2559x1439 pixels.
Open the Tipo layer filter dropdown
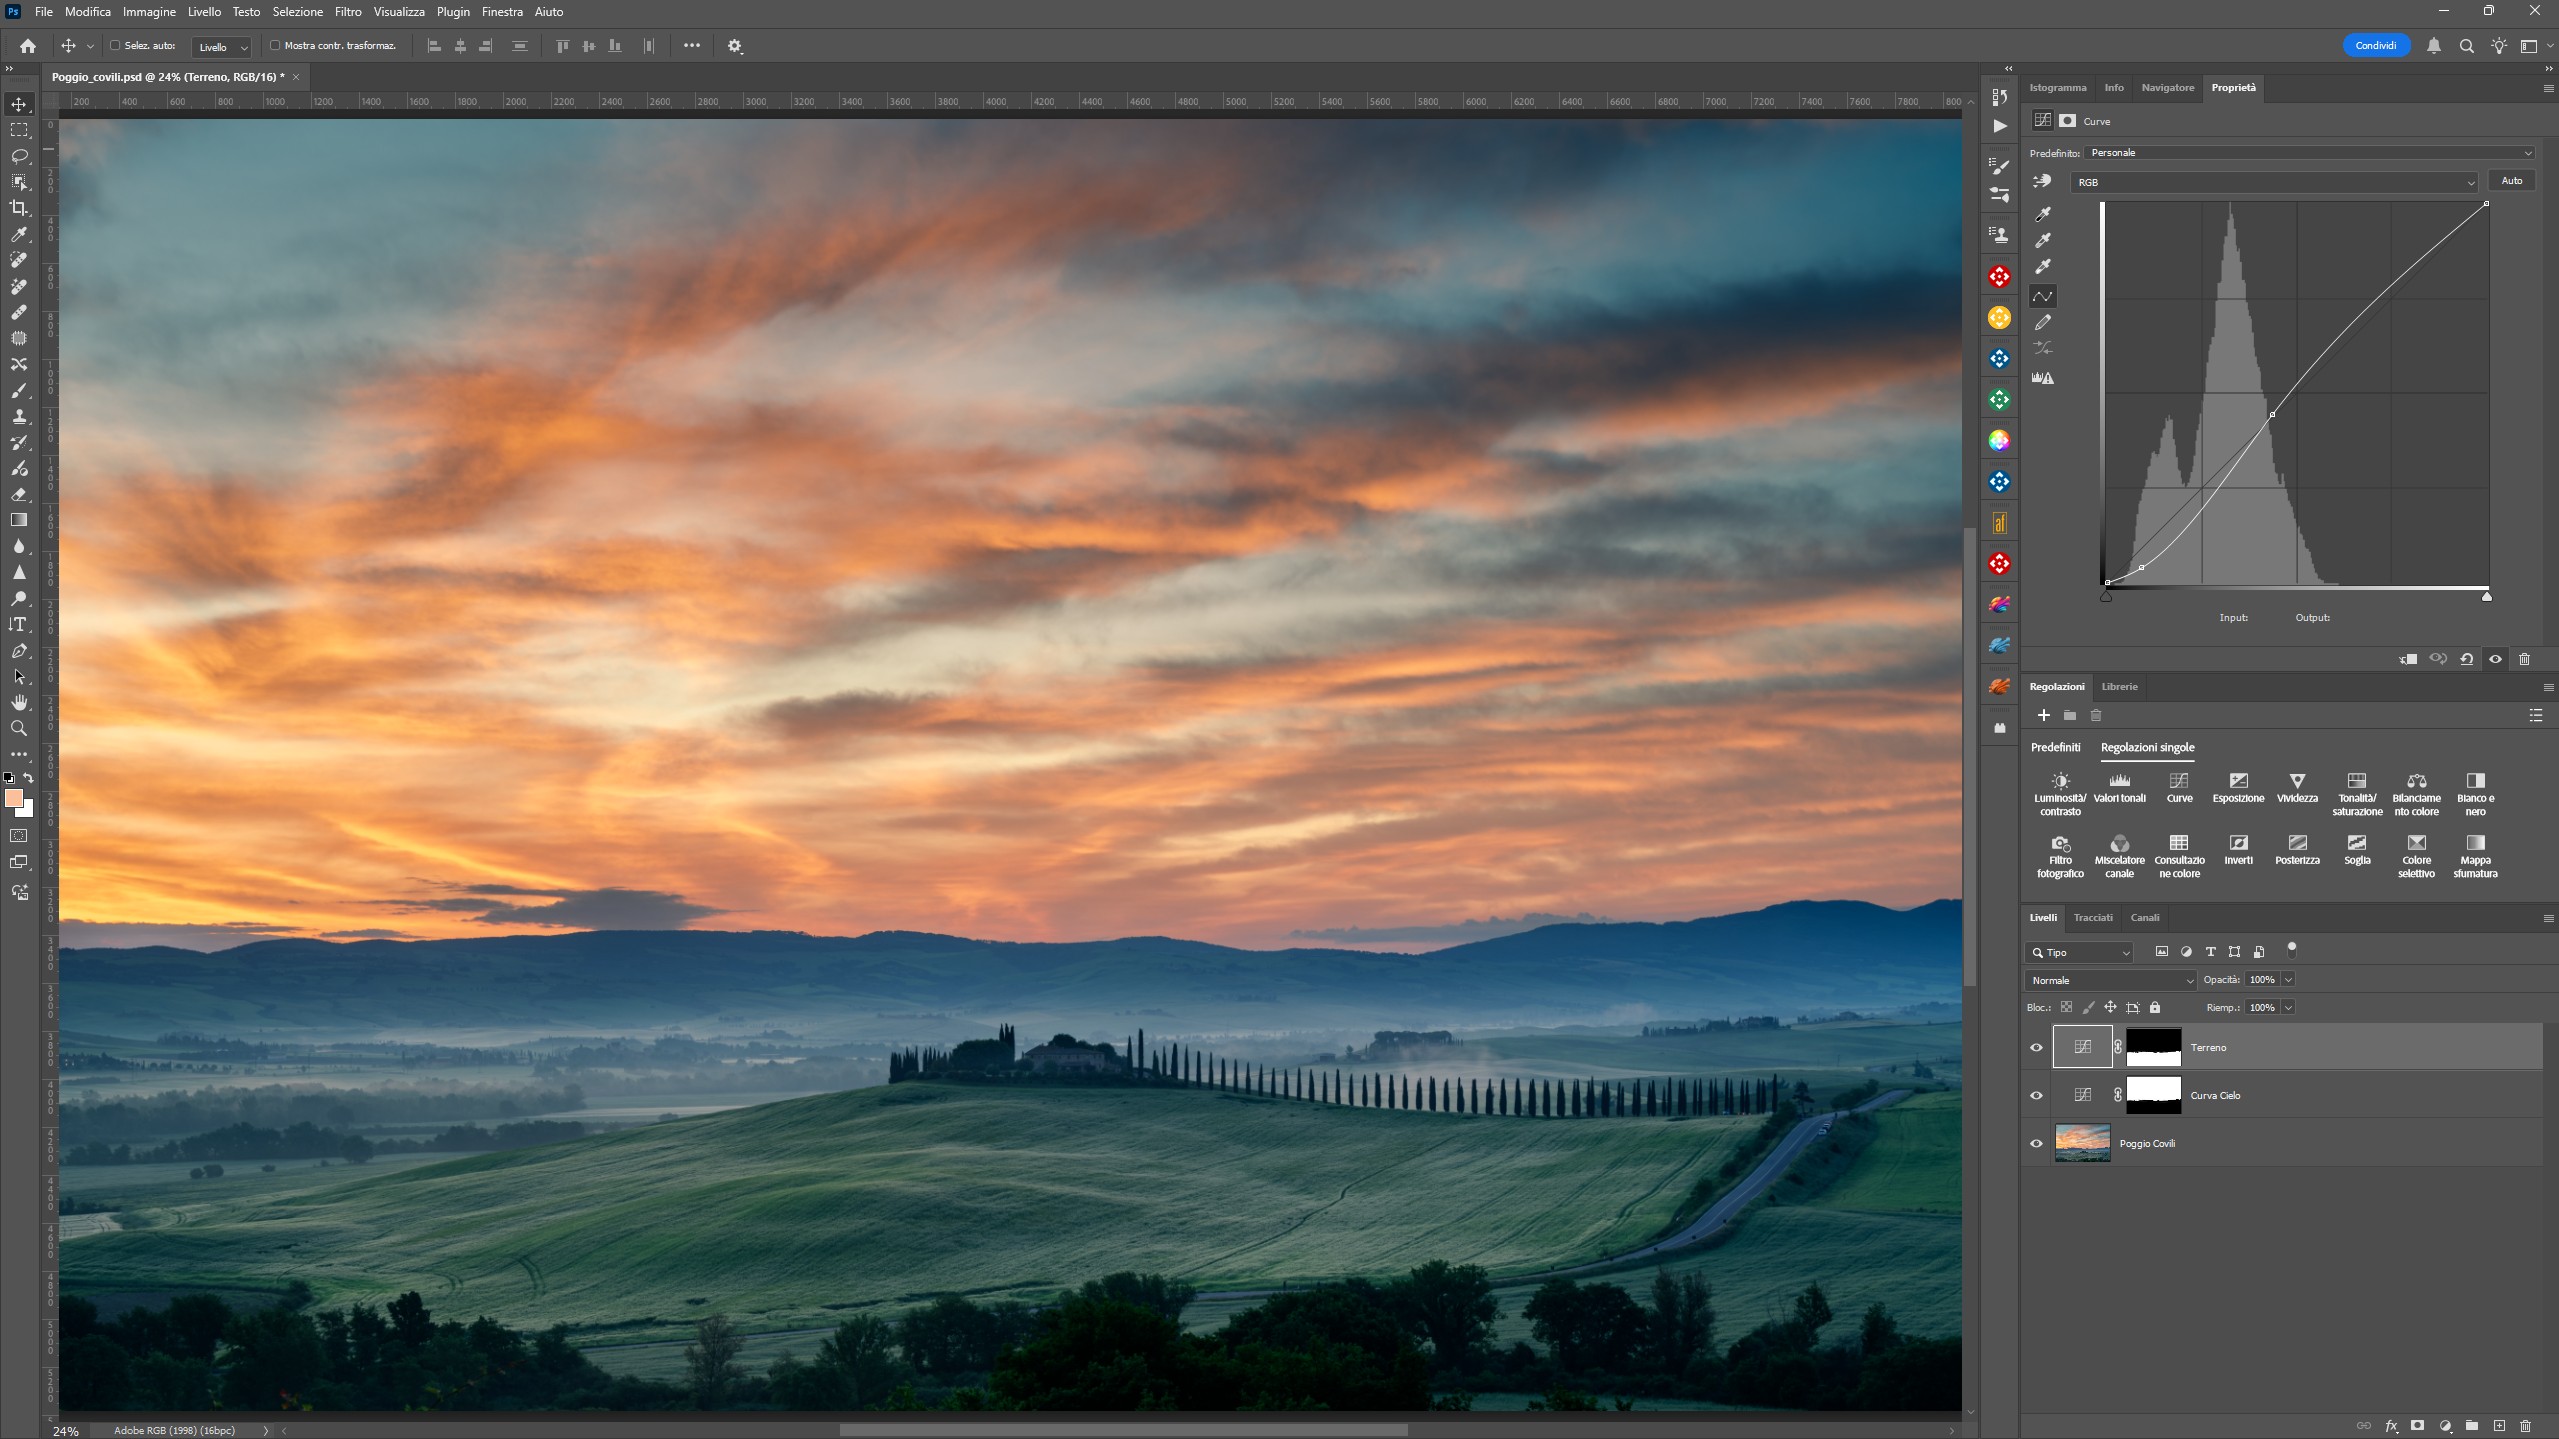(x=2079, y=952)
